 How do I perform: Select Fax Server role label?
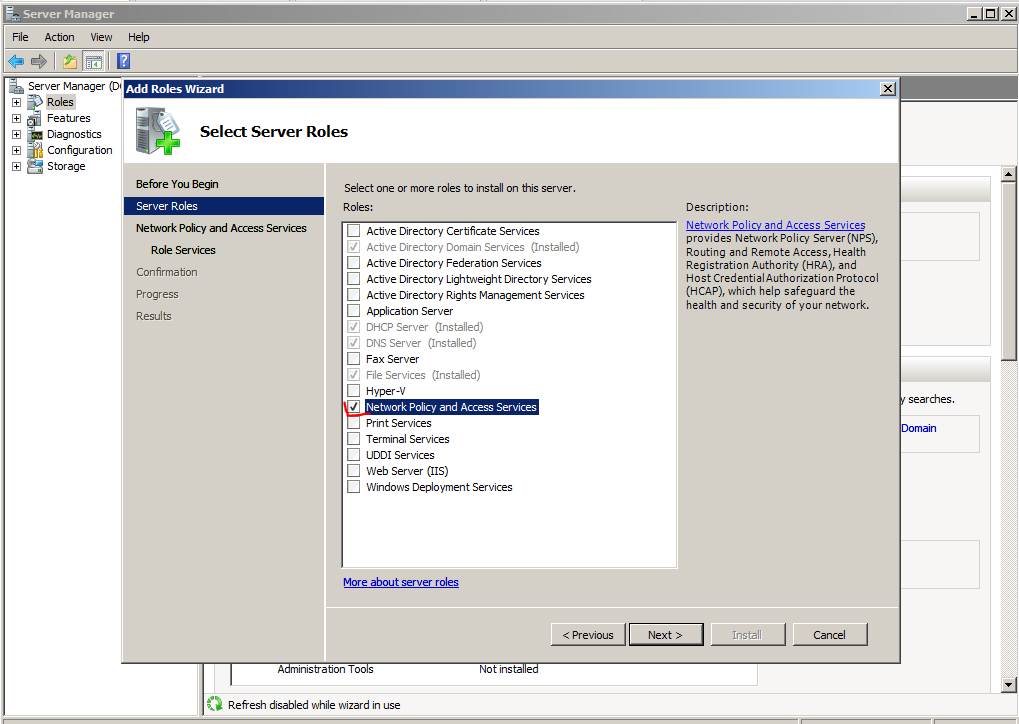(393, 359)
